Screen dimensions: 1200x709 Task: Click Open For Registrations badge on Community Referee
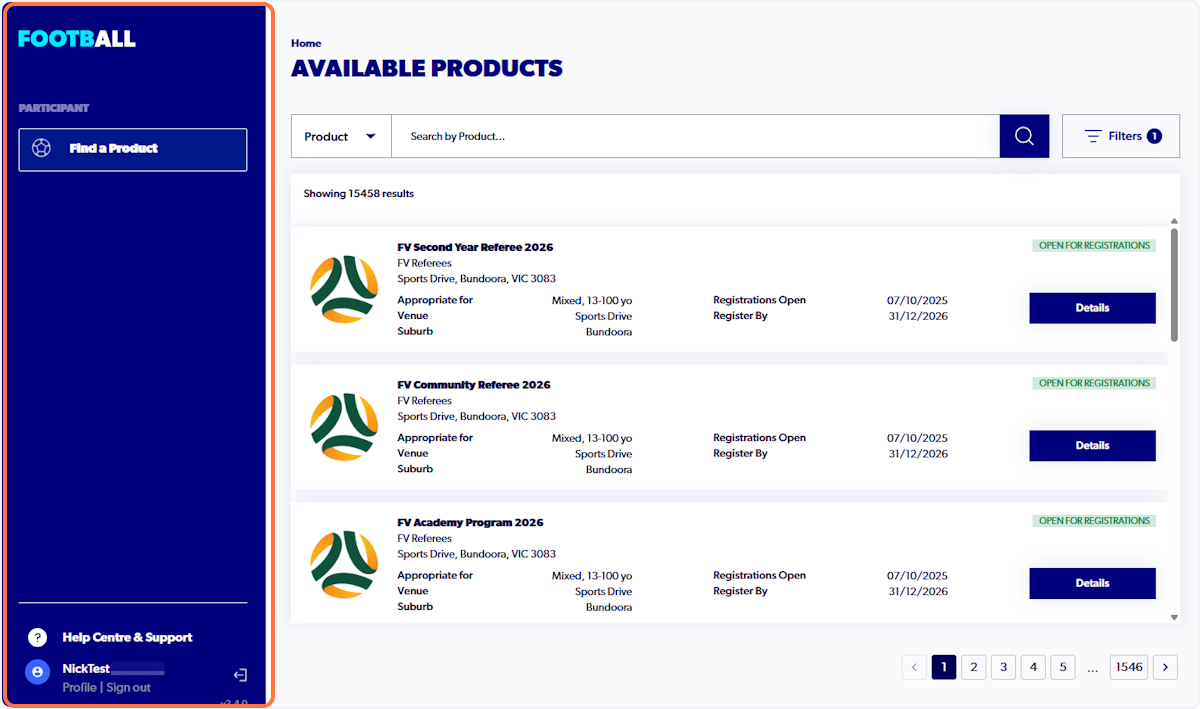coord(1094,383)
